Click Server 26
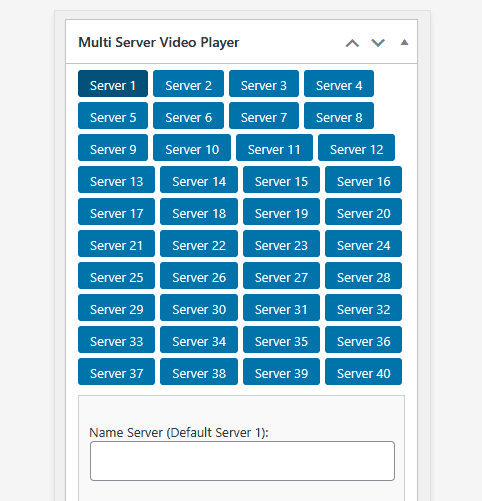Image resolution: width=482 pixels, height=501 pixels. pyautogui.click(x=199, y=276)
